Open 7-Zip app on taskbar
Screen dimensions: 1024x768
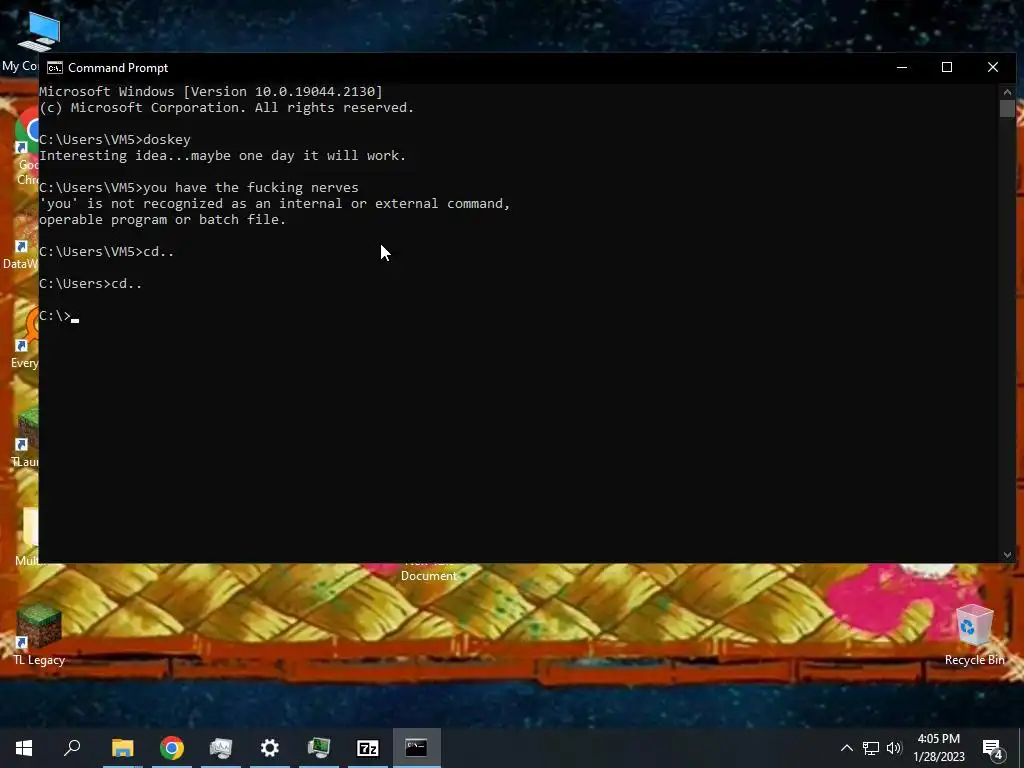tap(368, 748)
